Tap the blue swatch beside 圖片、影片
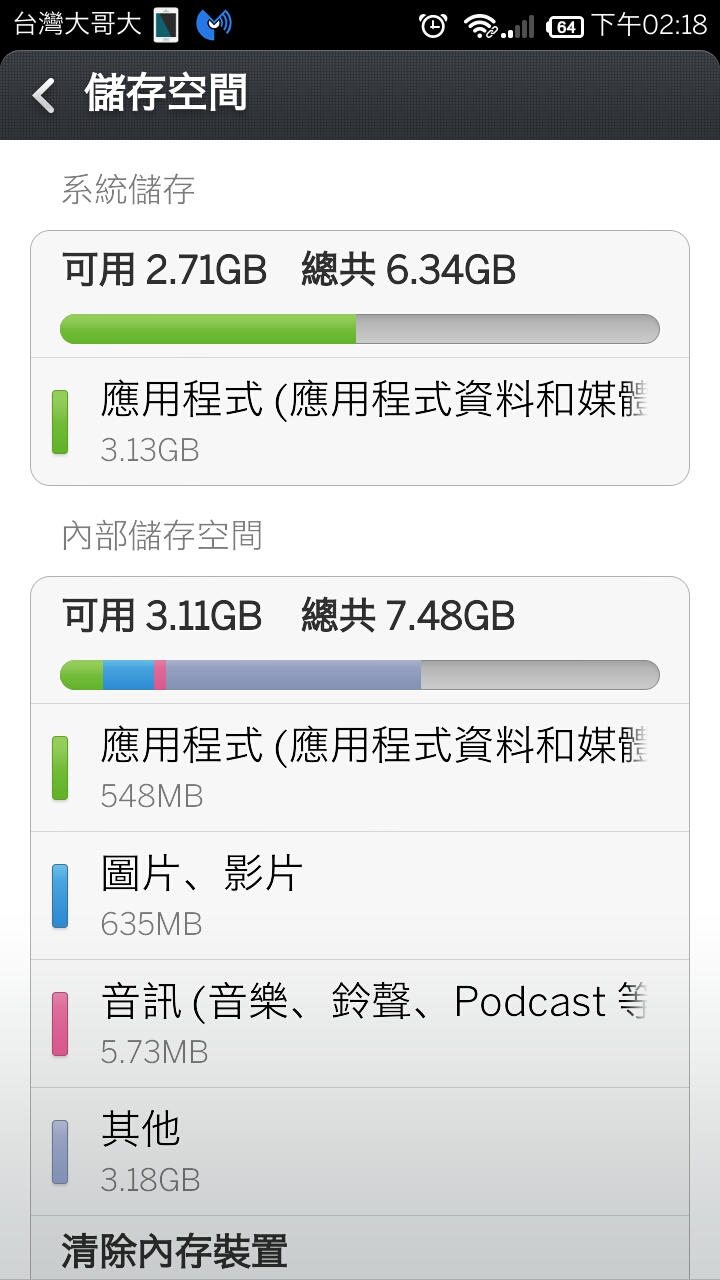 (60, 896)
